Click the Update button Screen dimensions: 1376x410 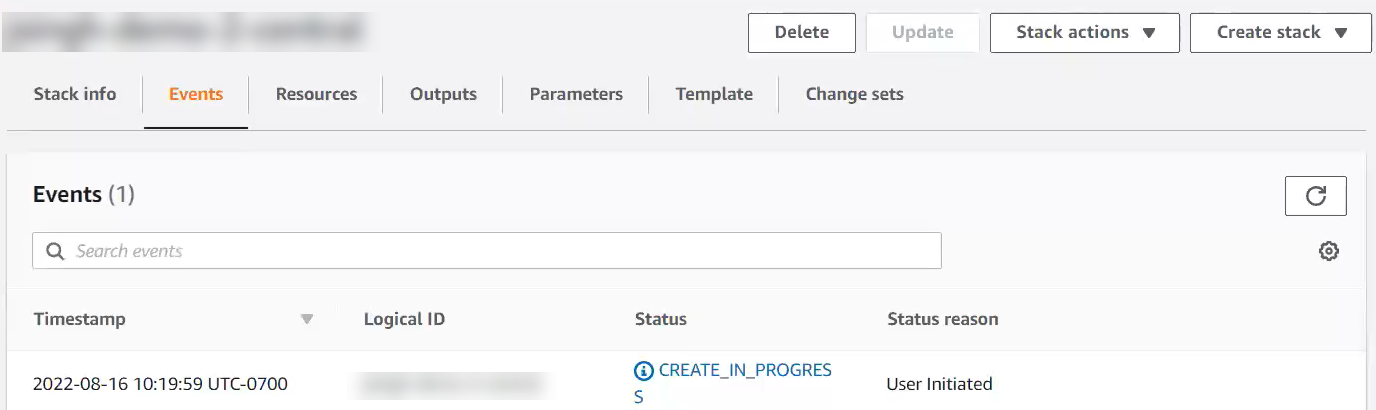[x=922, y=33]
